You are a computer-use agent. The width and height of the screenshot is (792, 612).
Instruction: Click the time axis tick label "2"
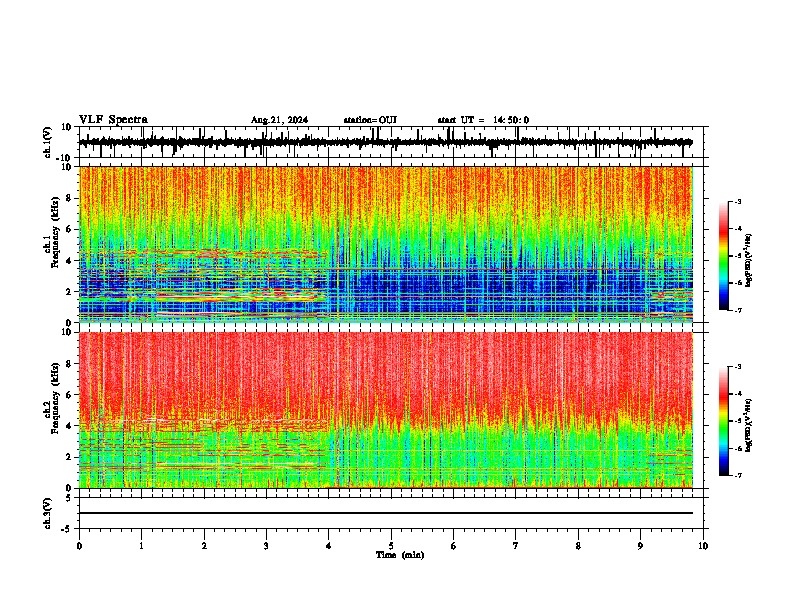coord(204,546)
